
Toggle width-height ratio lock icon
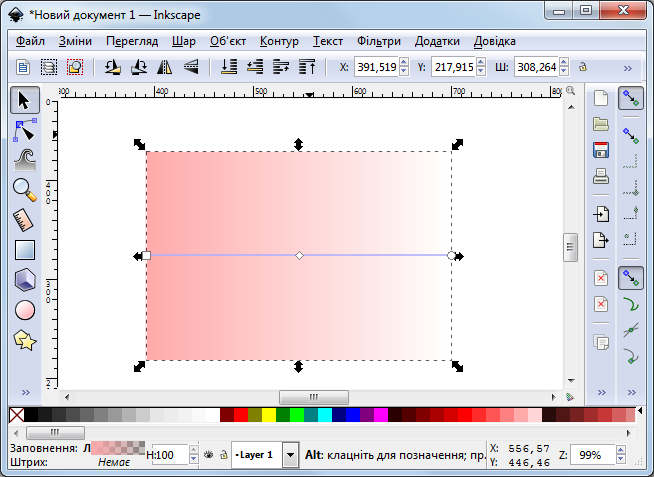coord(582,68)
